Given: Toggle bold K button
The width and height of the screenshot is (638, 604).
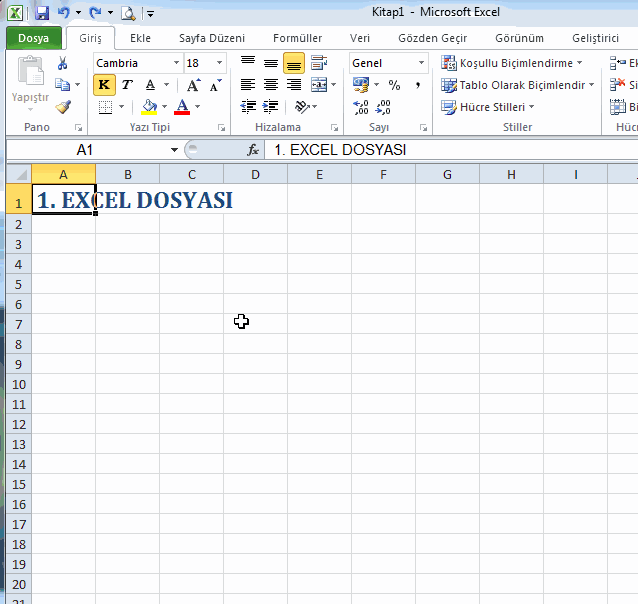Looking at the screenshot, I should [104, 85].
